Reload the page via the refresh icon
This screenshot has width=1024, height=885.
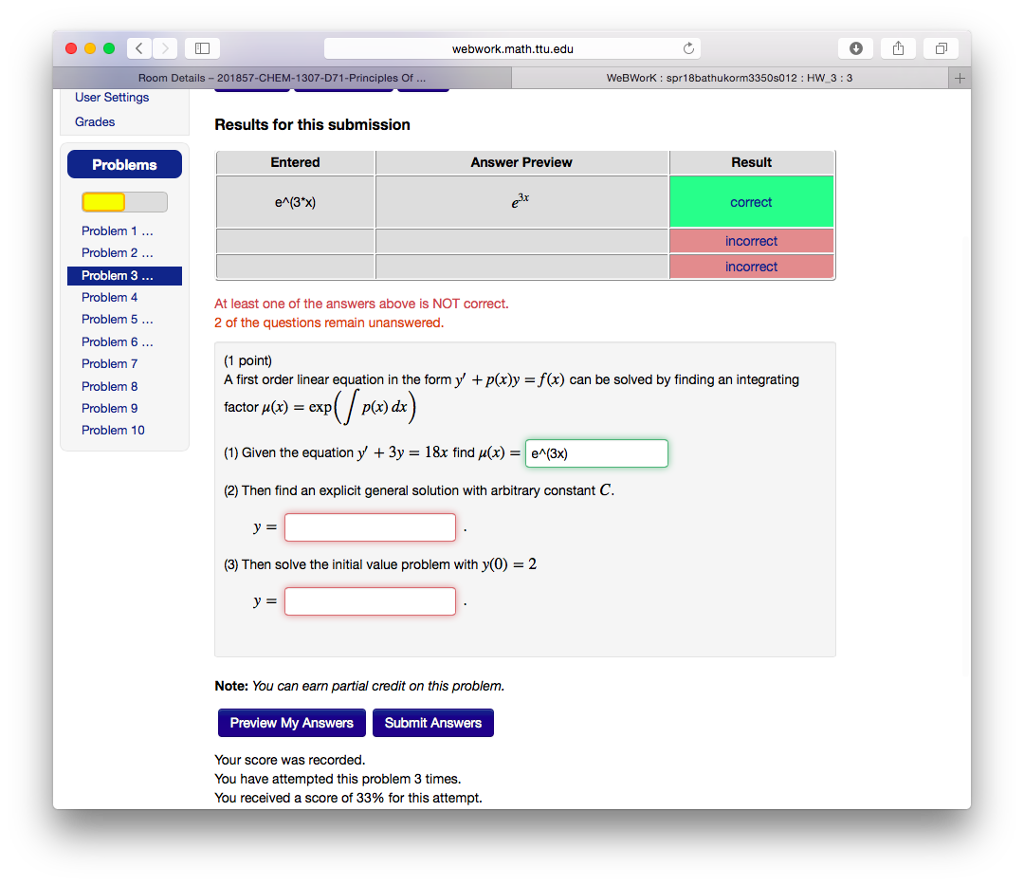point(688,47)
